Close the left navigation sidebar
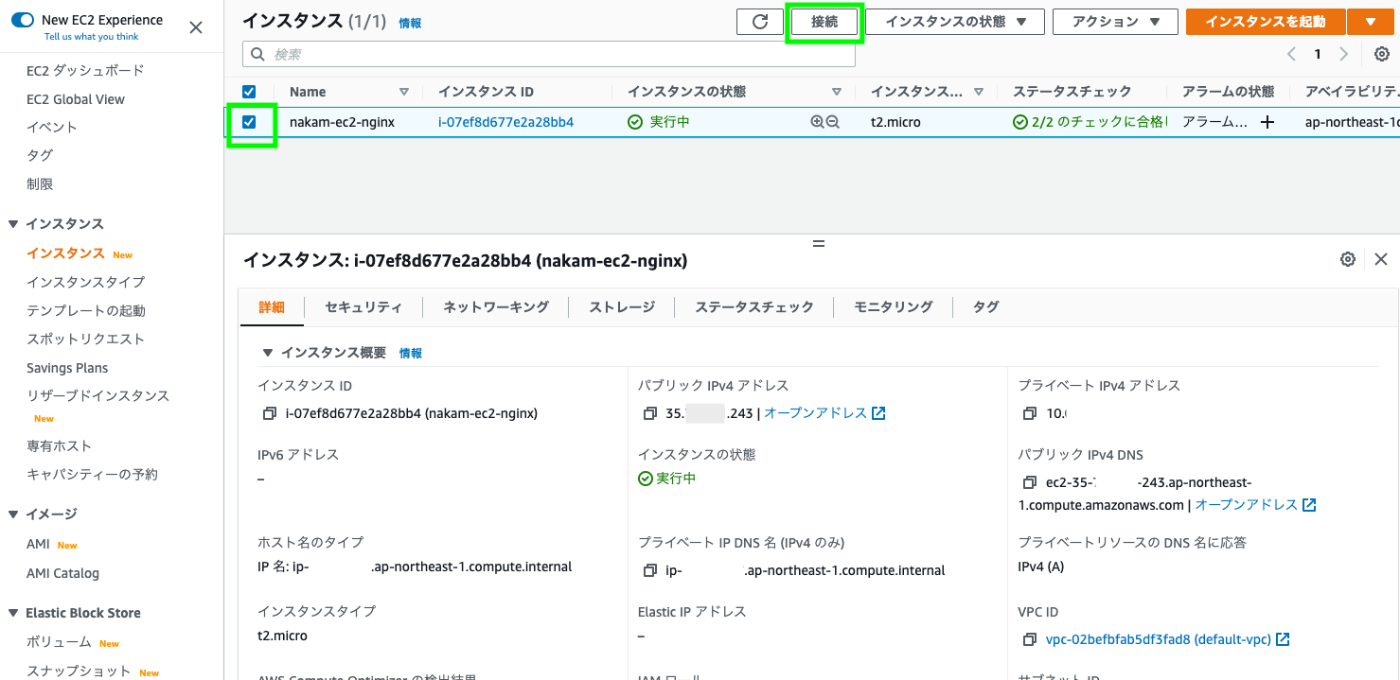Viewport: 1400px width, 680px height. pyautogui.click(x=196, y=28)
